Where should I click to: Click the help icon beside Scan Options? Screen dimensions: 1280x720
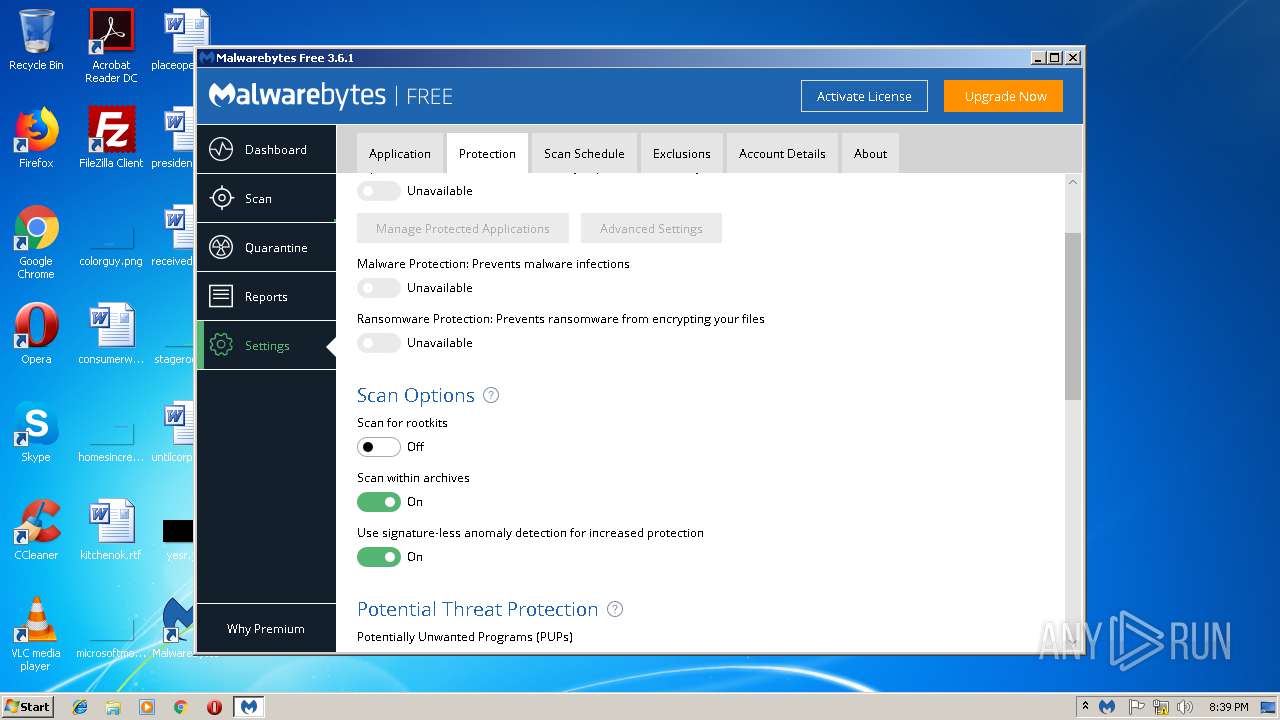[491, 395]
